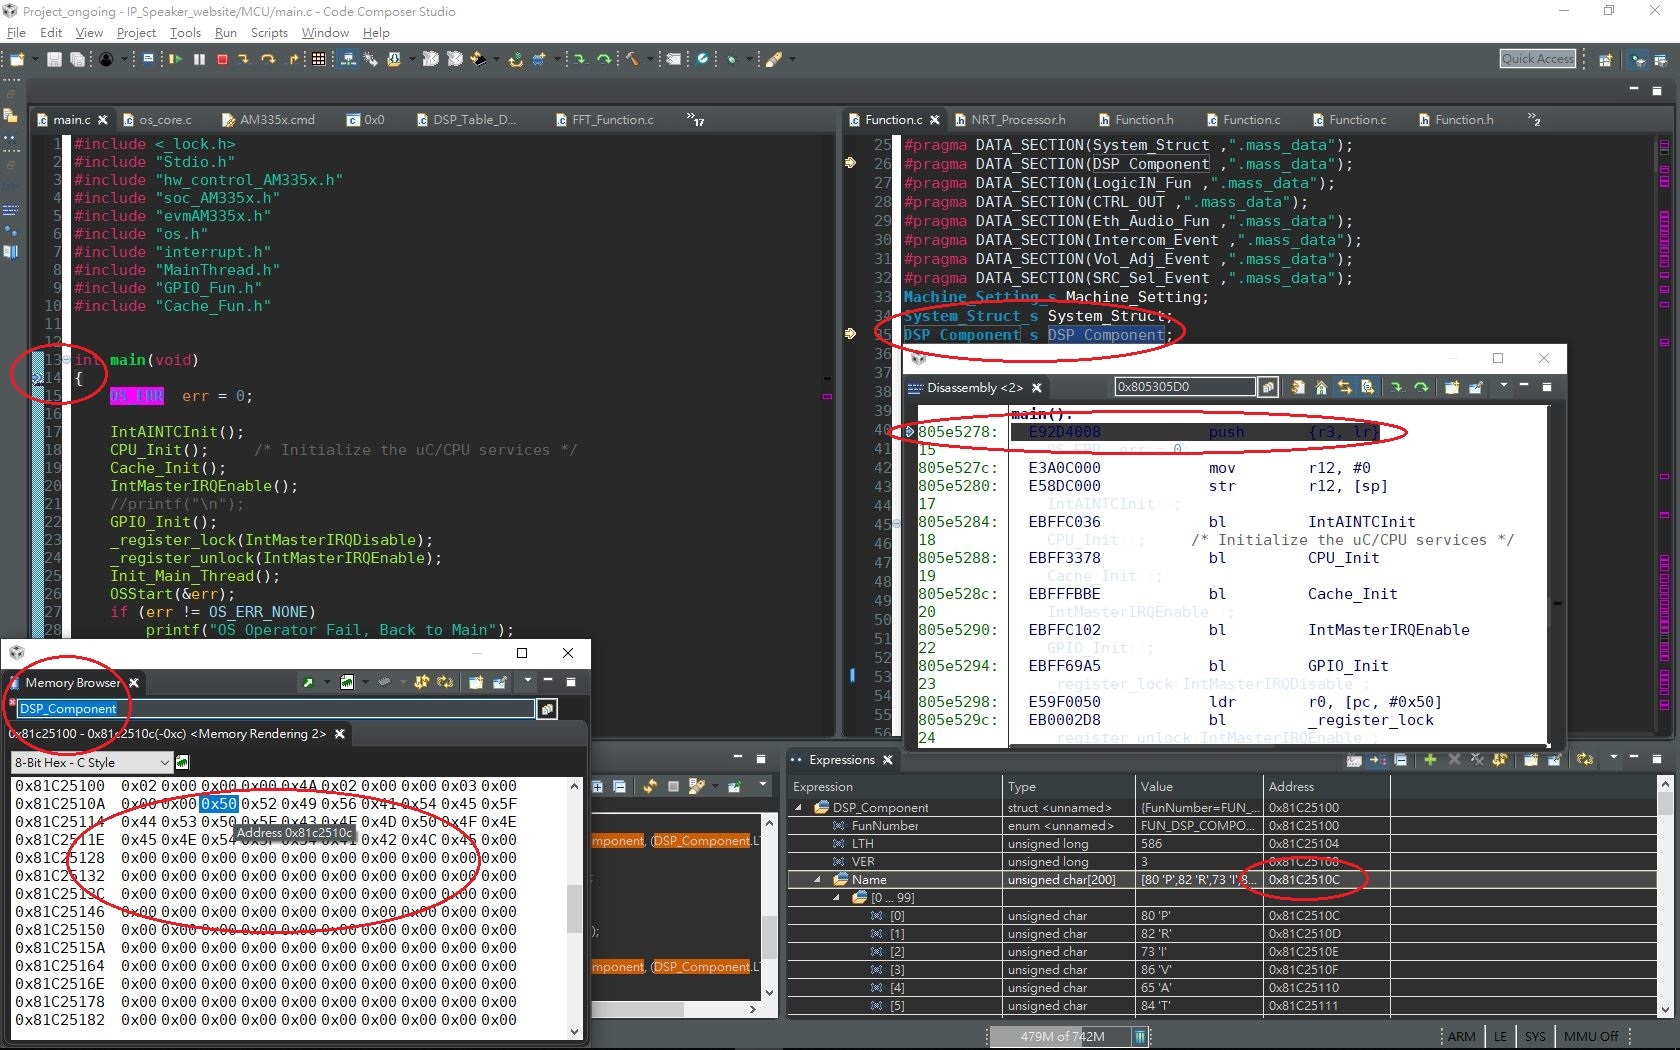Click the Save All icon
1680x1050 pixels.
tap(77, 60)
